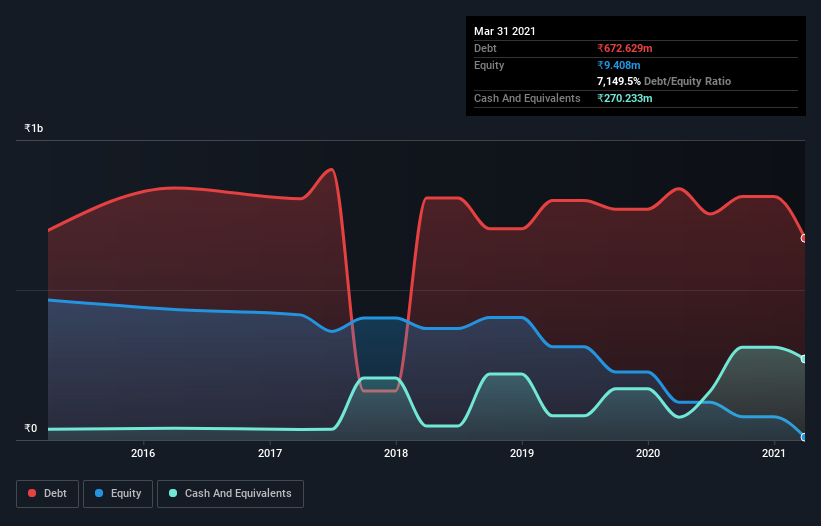The width and height of the screenshot is (821, 526).
Task: Click the ₹0 y-axis label
Action: 31,428
